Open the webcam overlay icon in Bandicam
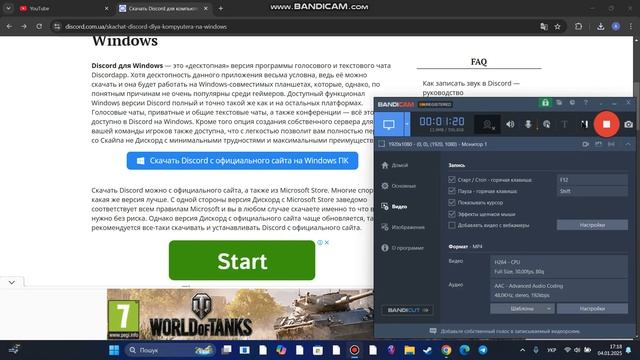This screenshot has width=640, height=360. coord(487,124)
